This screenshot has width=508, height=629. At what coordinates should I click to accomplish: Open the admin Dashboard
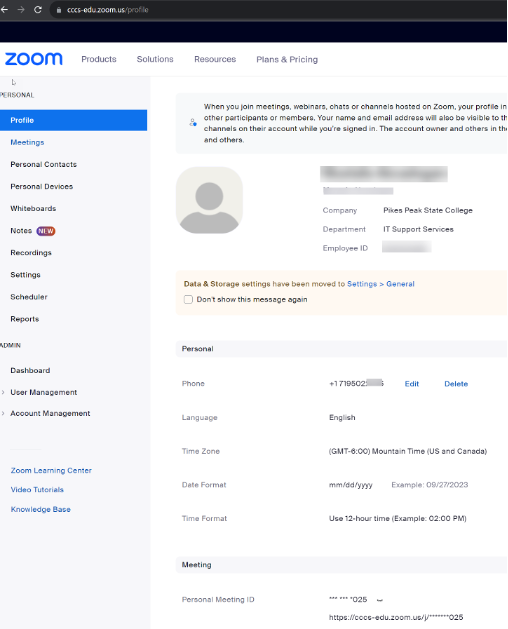click(30, 370)
